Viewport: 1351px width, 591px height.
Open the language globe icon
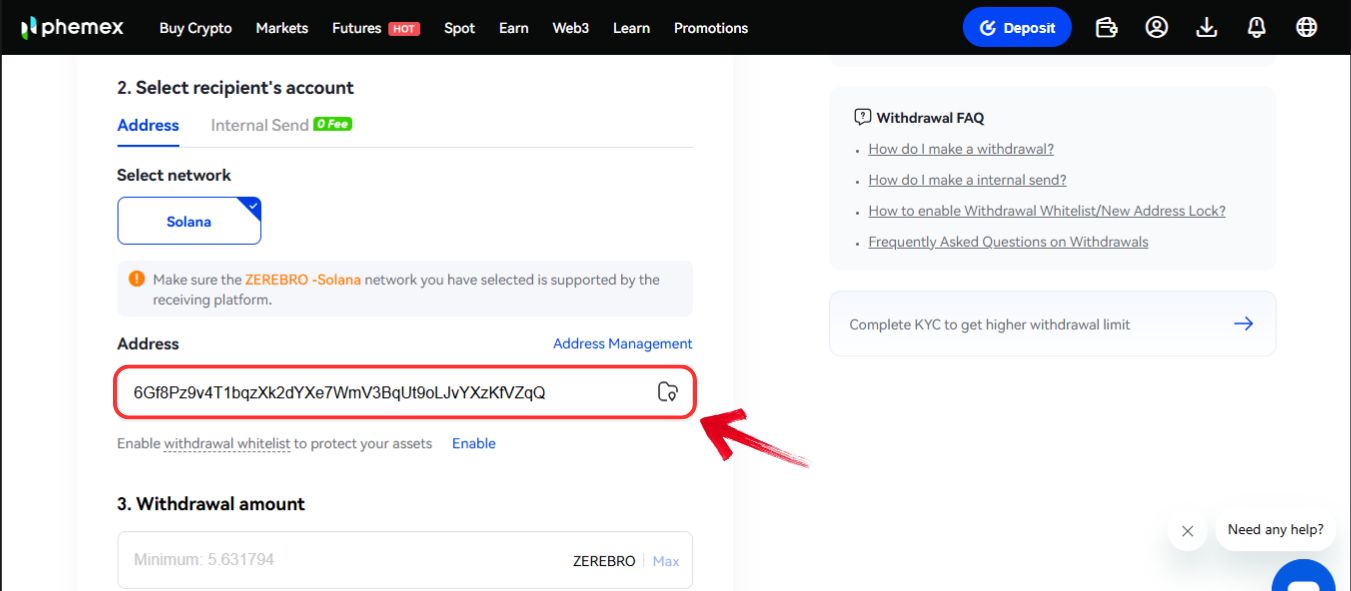click(1307, 27)
